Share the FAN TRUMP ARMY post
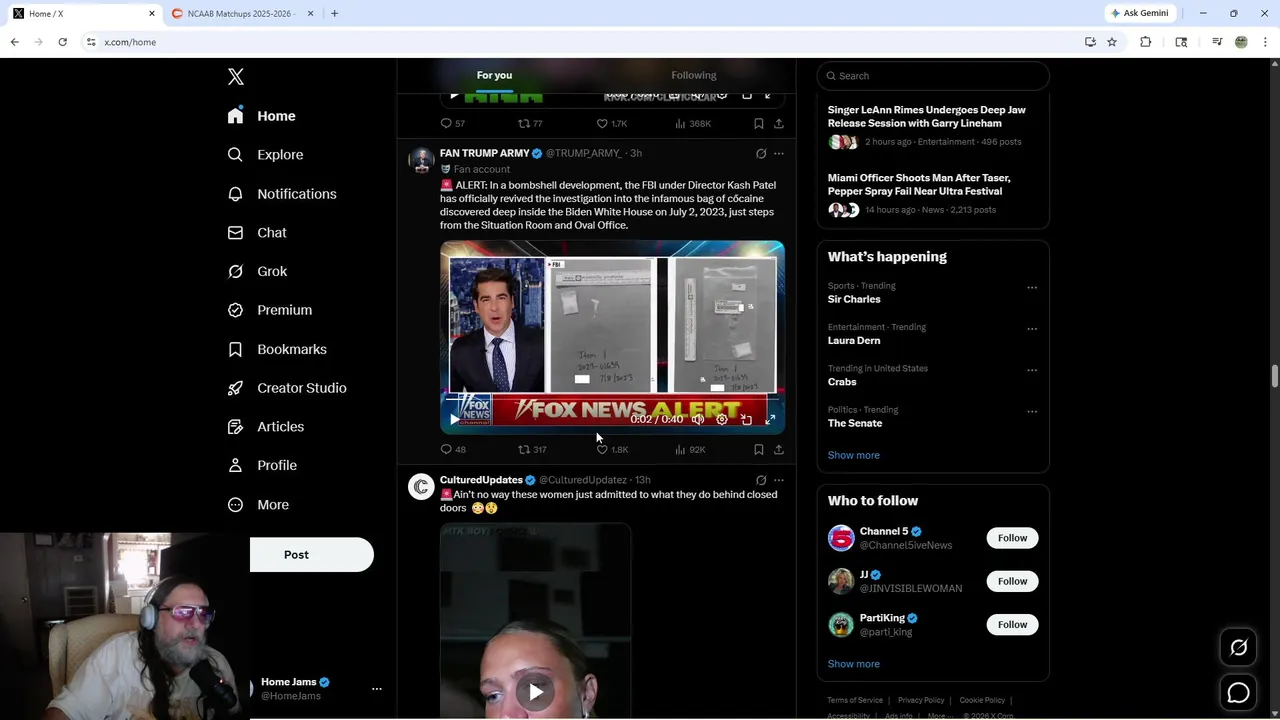This screenshot has height=720, width=1280. pyautogui.click(x=779, y=450)
